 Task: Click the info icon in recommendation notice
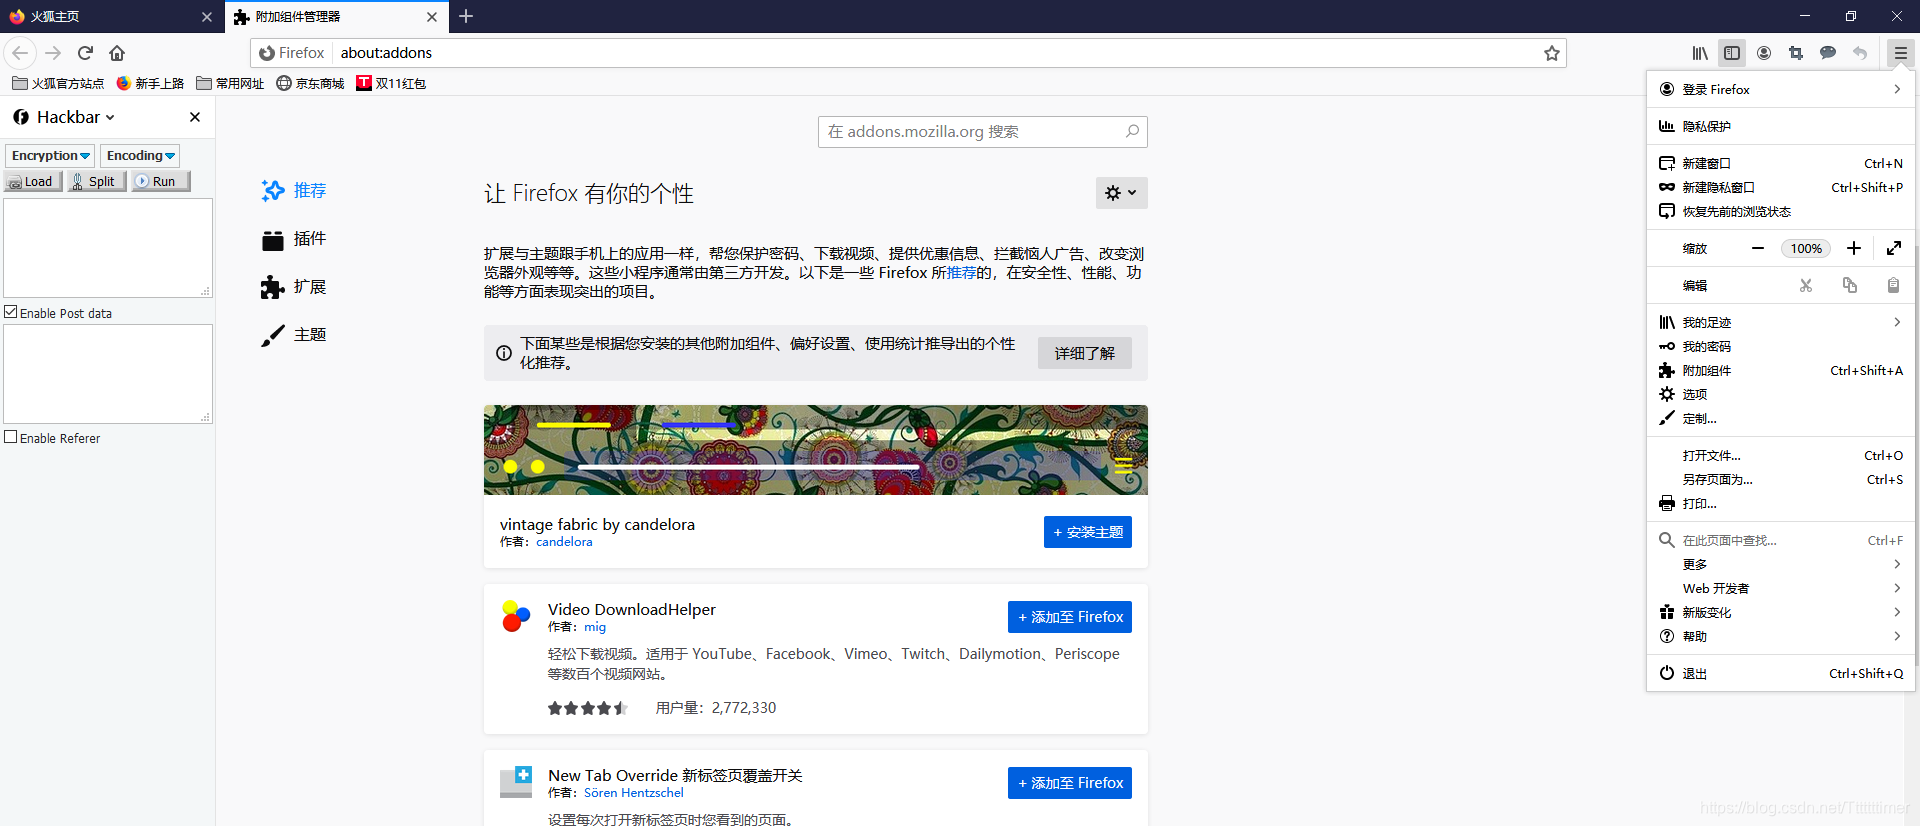pyautogui.click(x=504, y=353)
